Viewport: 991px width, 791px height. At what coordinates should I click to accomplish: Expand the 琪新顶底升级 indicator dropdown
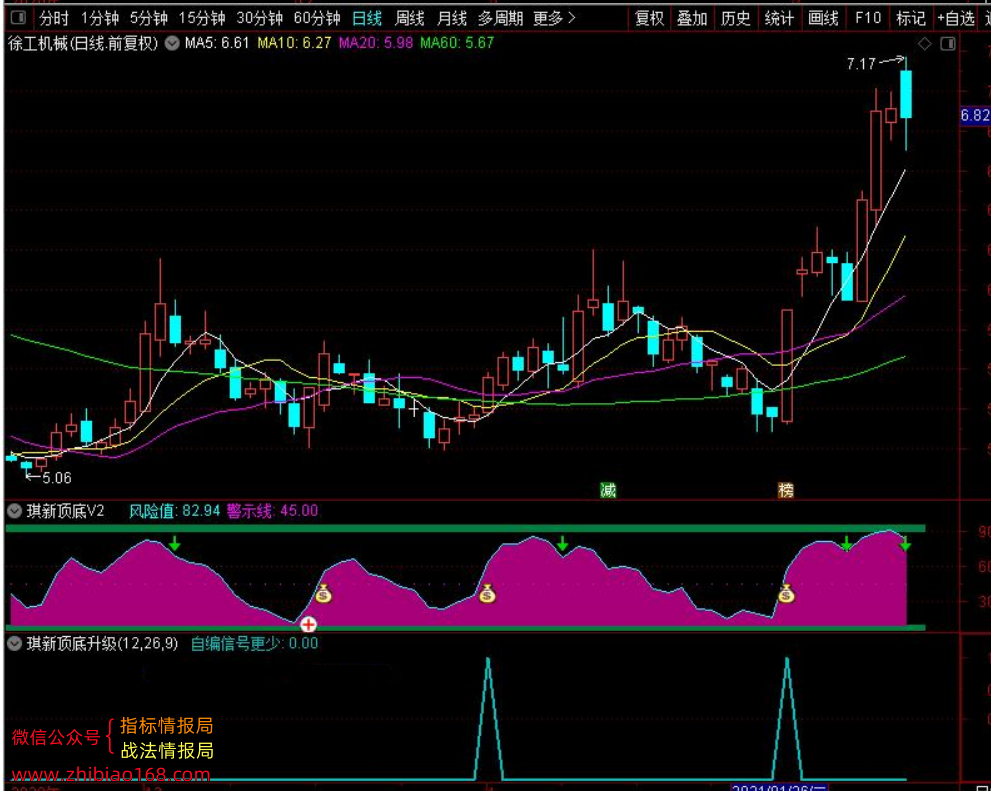[x=15, y=644]
